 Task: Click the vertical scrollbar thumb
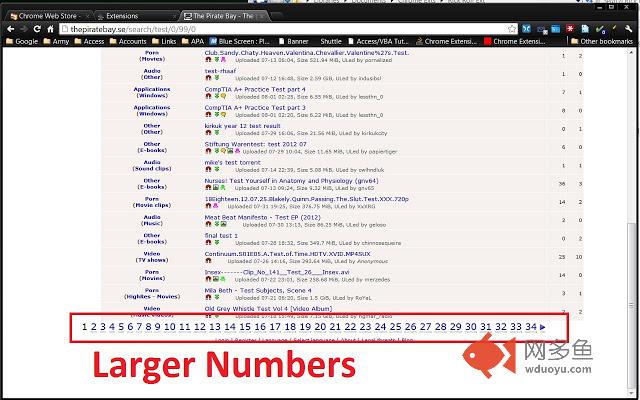(631, 304)
